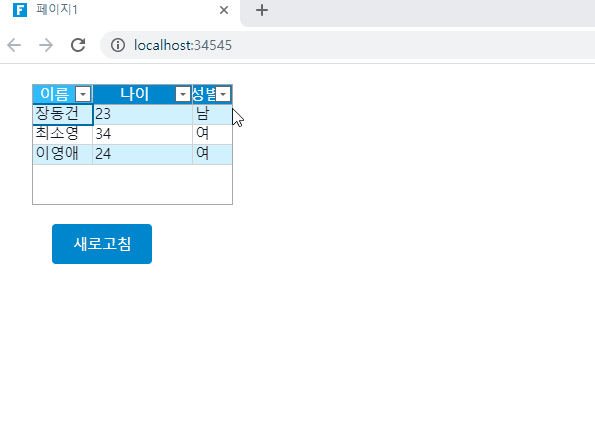The image size is (595, 441).
Task: Close the 페이지1 tab
Action: [x=224, y=10]
